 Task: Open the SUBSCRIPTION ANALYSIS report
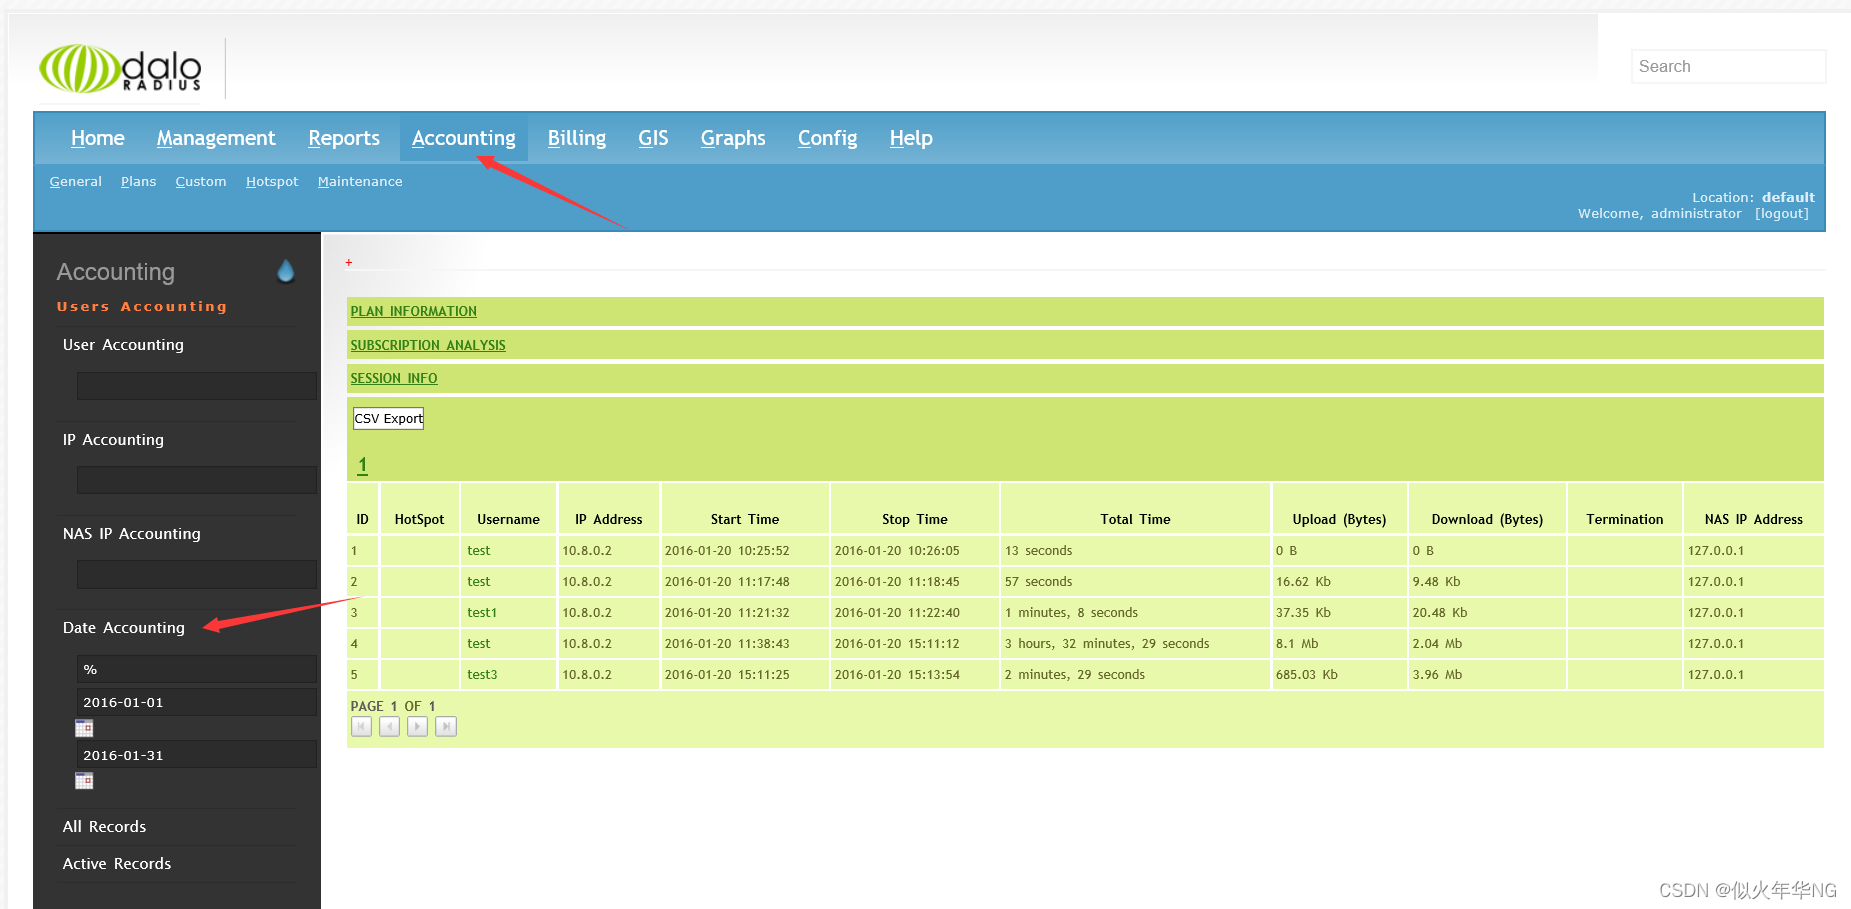427,345
